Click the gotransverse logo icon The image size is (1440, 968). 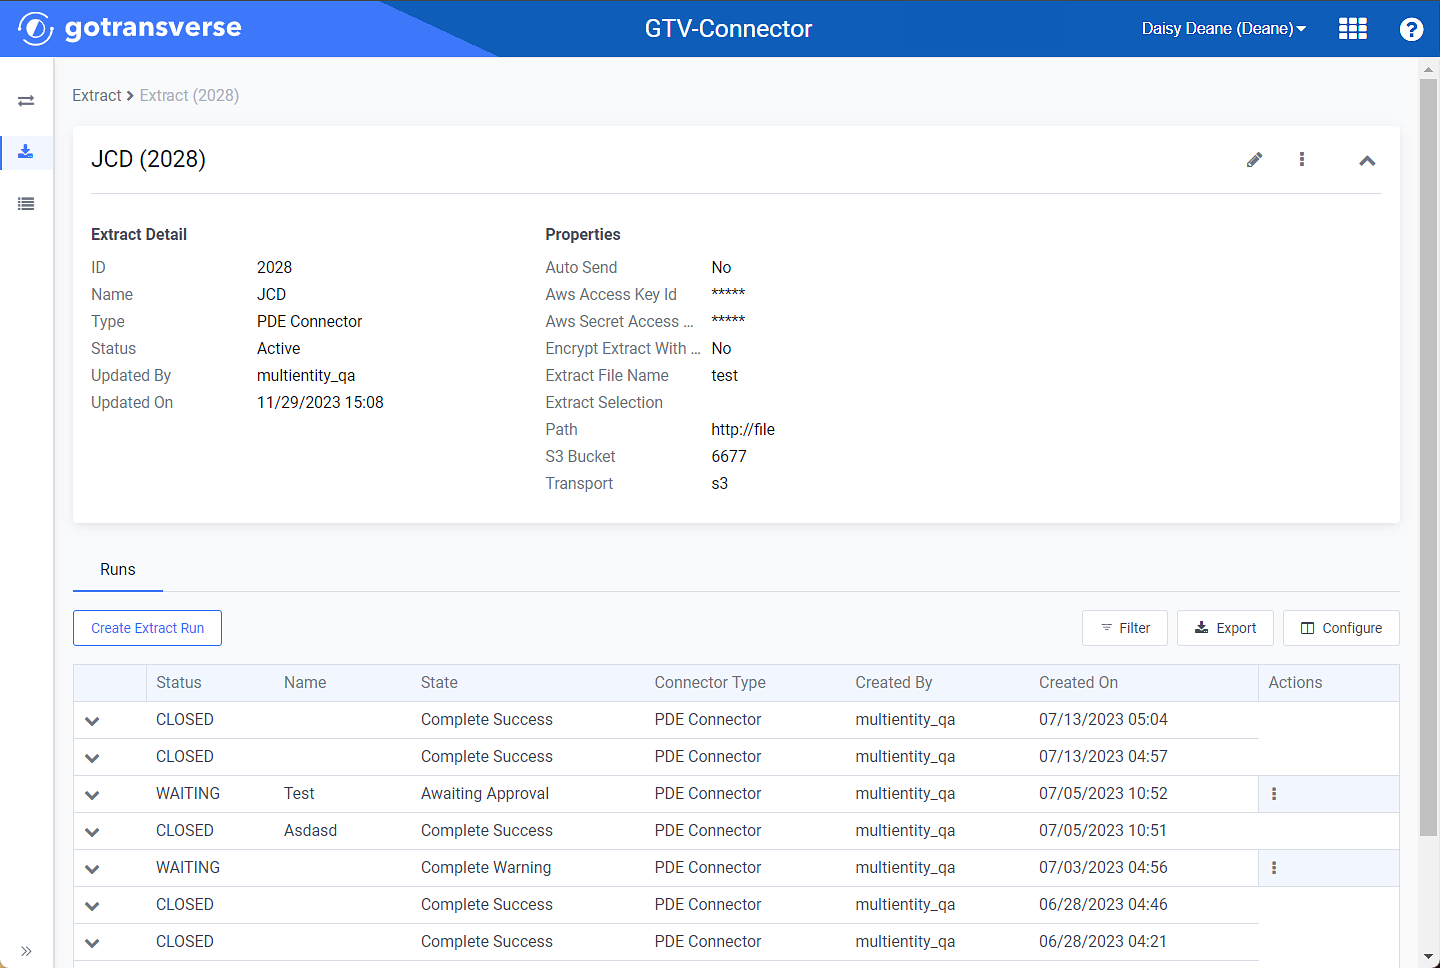(35, 28)
